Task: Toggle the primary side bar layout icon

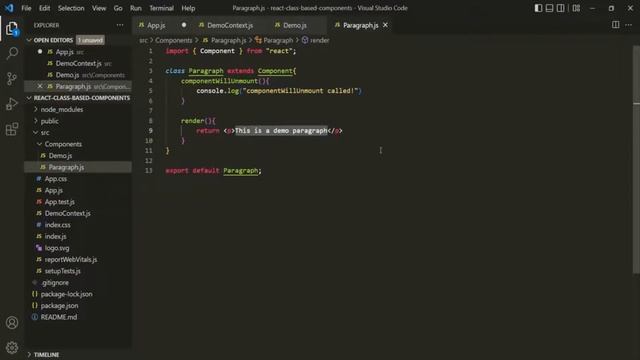Action: (538, 8)
